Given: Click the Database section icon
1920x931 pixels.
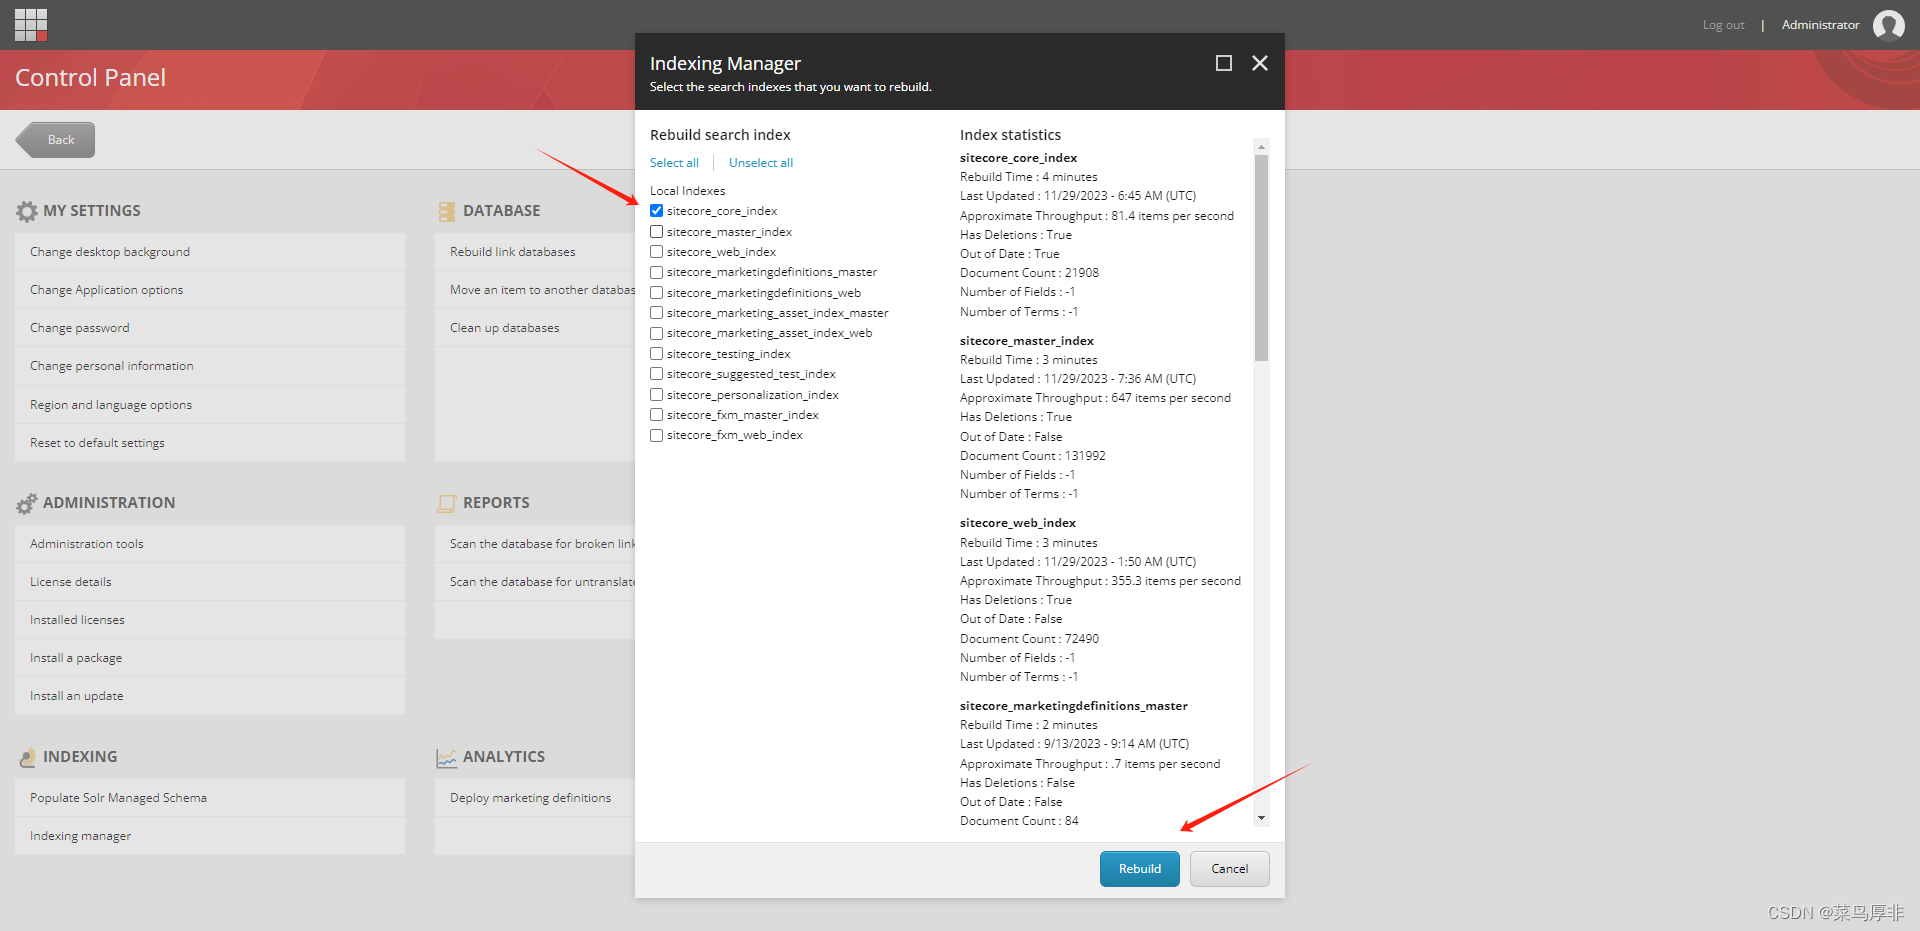Looking at the screenshot, I should tap(447, 211).
